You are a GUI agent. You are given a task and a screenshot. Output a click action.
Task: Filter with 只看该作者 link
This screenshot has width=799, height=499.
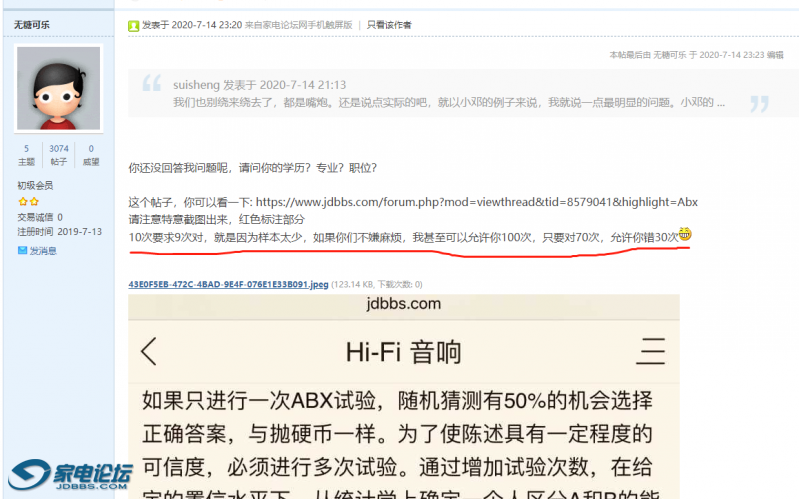(389, 25)
